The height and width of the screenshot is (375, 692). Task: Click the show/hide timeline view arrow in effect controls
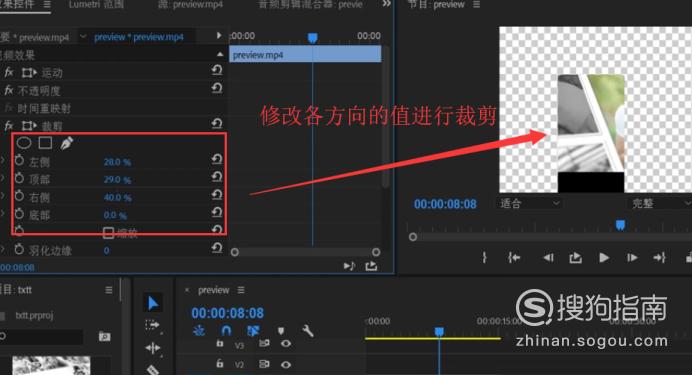(x=218, y=35)
